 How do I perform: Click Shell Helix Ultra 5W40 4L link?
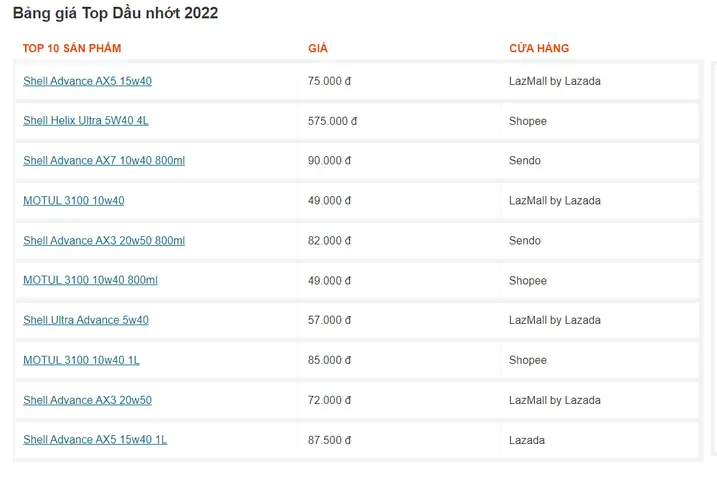tap(86, 121)
